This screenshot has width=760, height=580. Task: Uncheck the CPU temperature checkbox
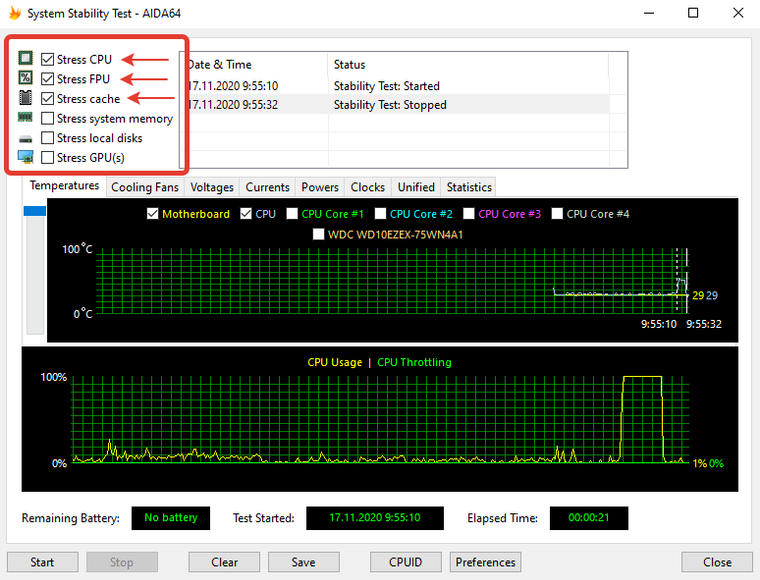pyautogui.click(x=246, y=214)
